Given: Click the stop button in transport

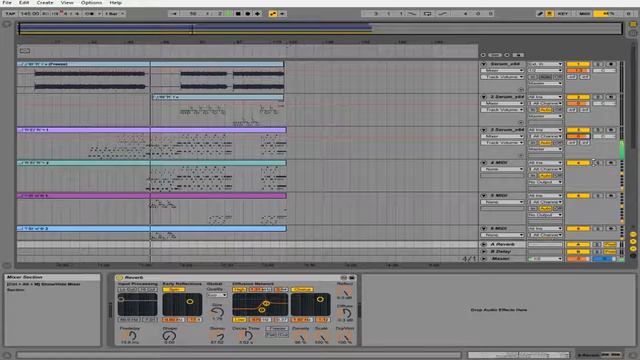Looking at the screenshot, I should pos(238,13).
